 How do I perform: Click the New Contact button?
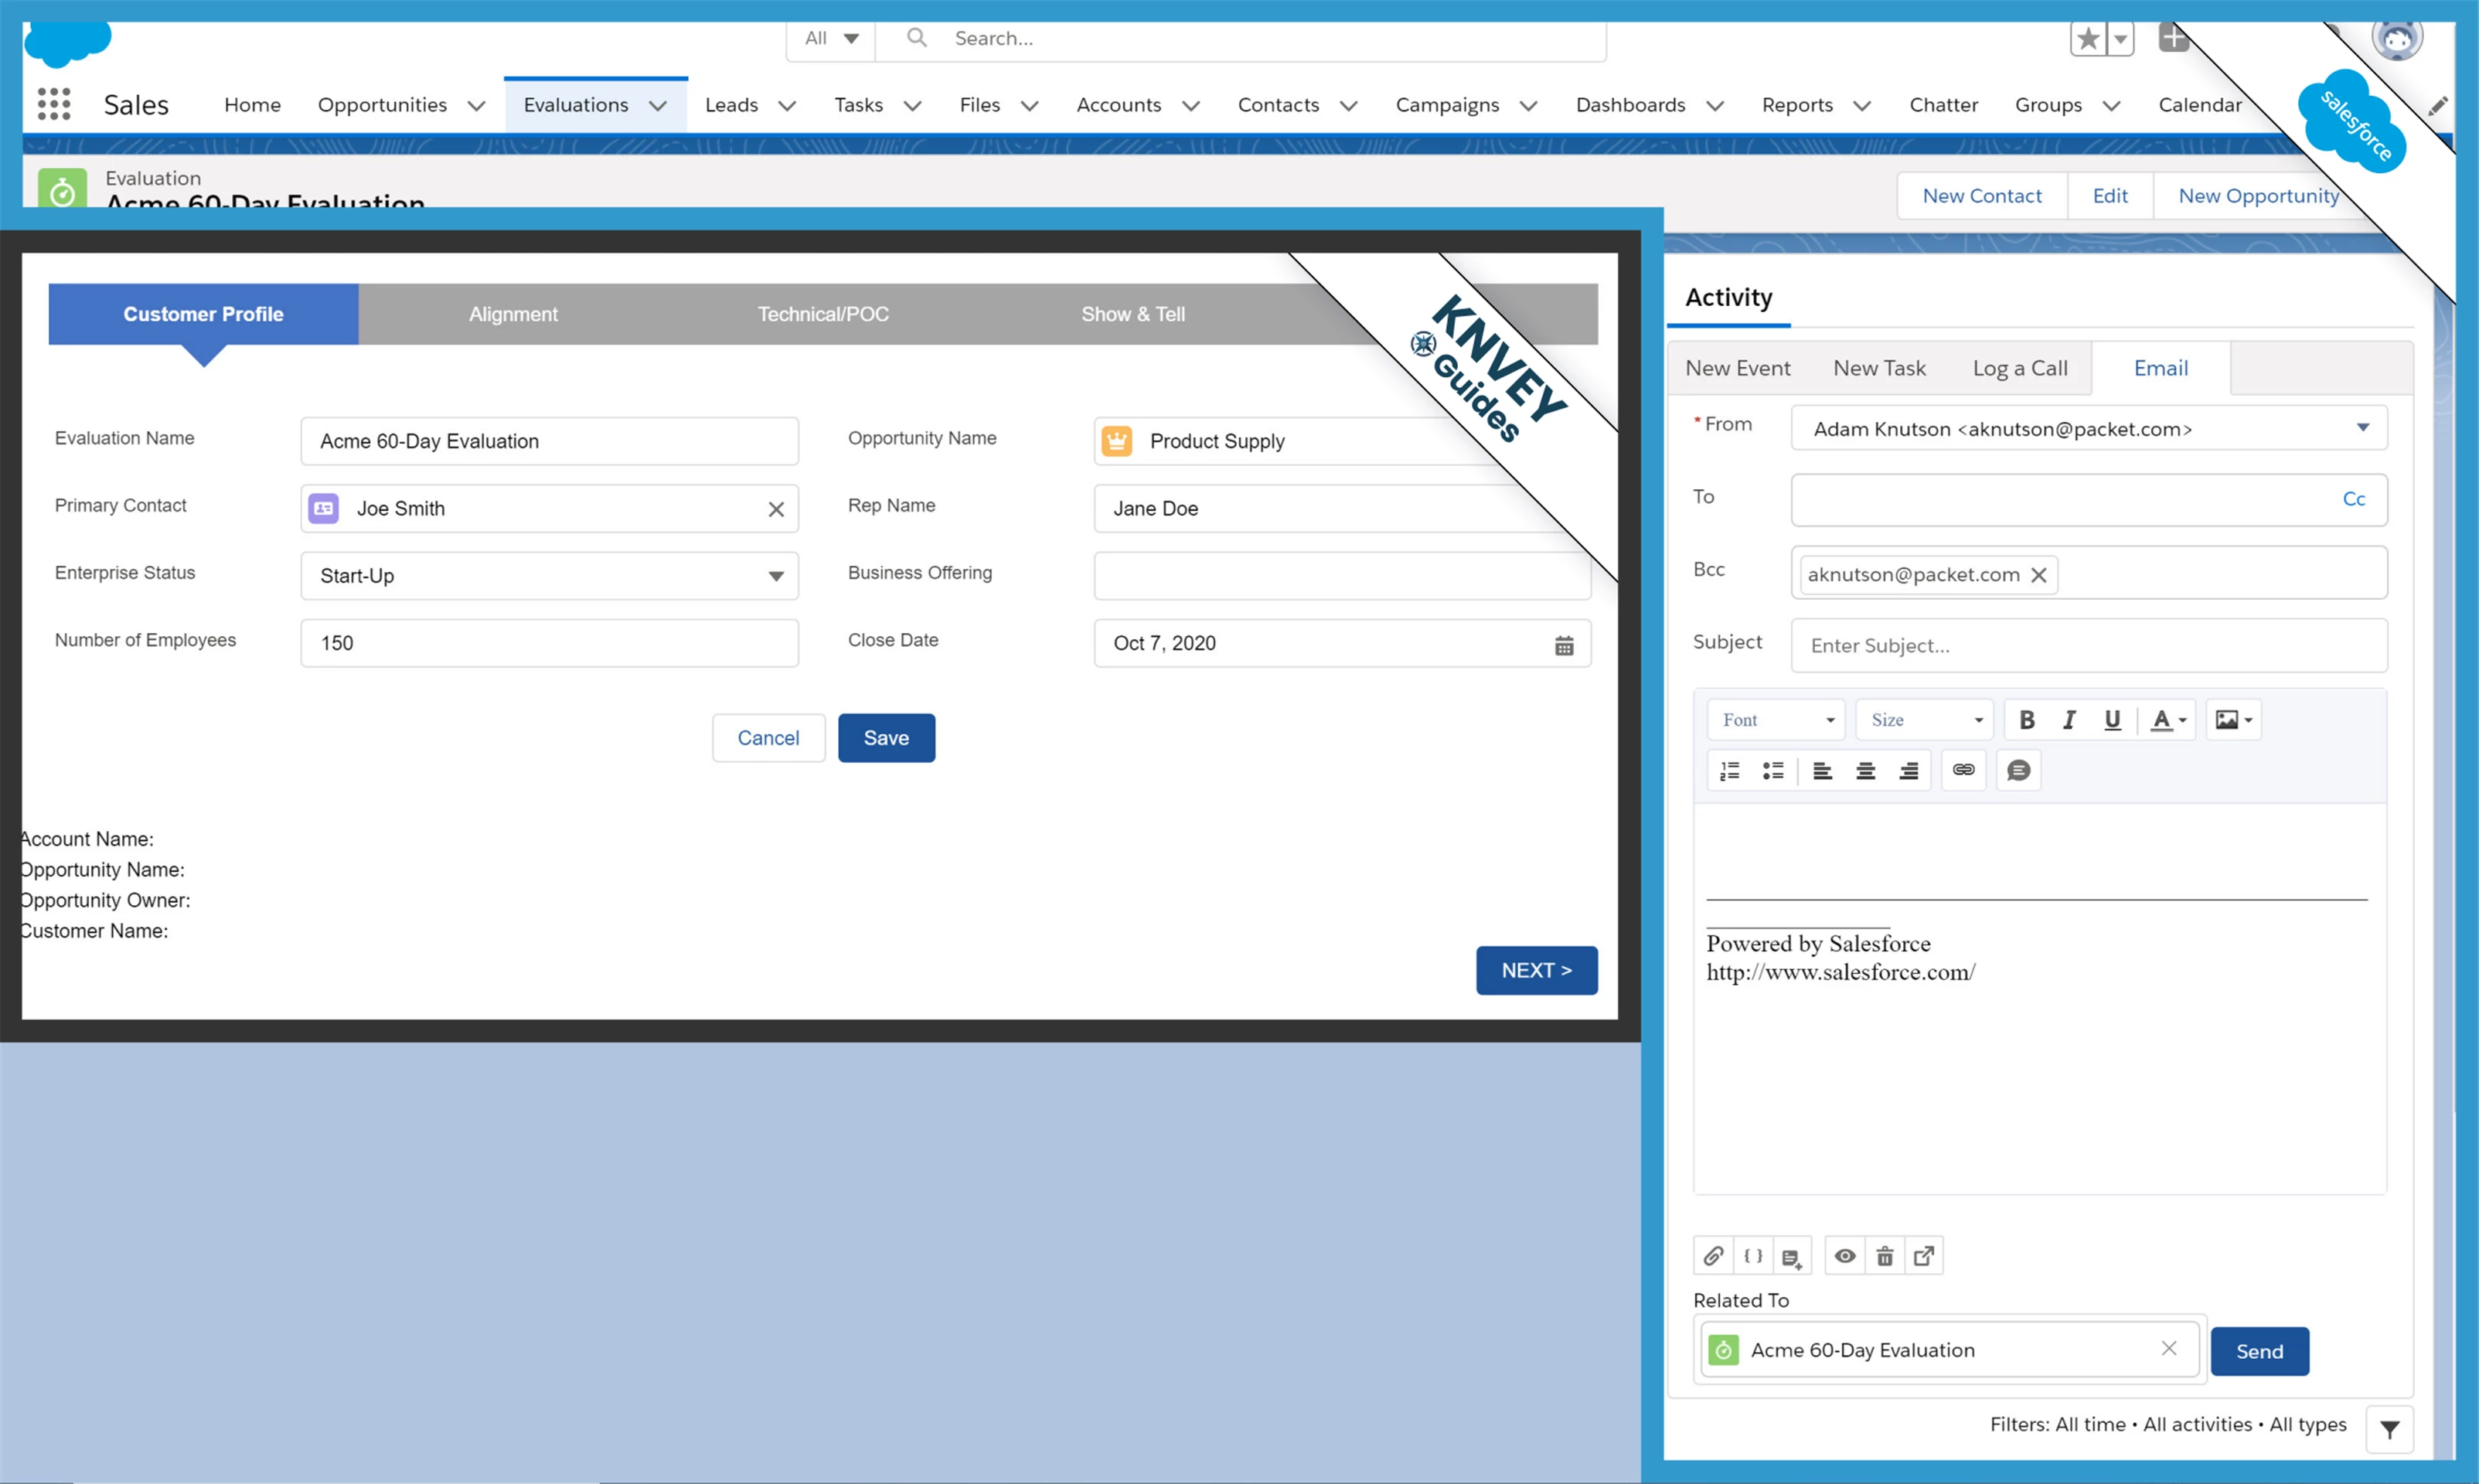(1981, 196)
